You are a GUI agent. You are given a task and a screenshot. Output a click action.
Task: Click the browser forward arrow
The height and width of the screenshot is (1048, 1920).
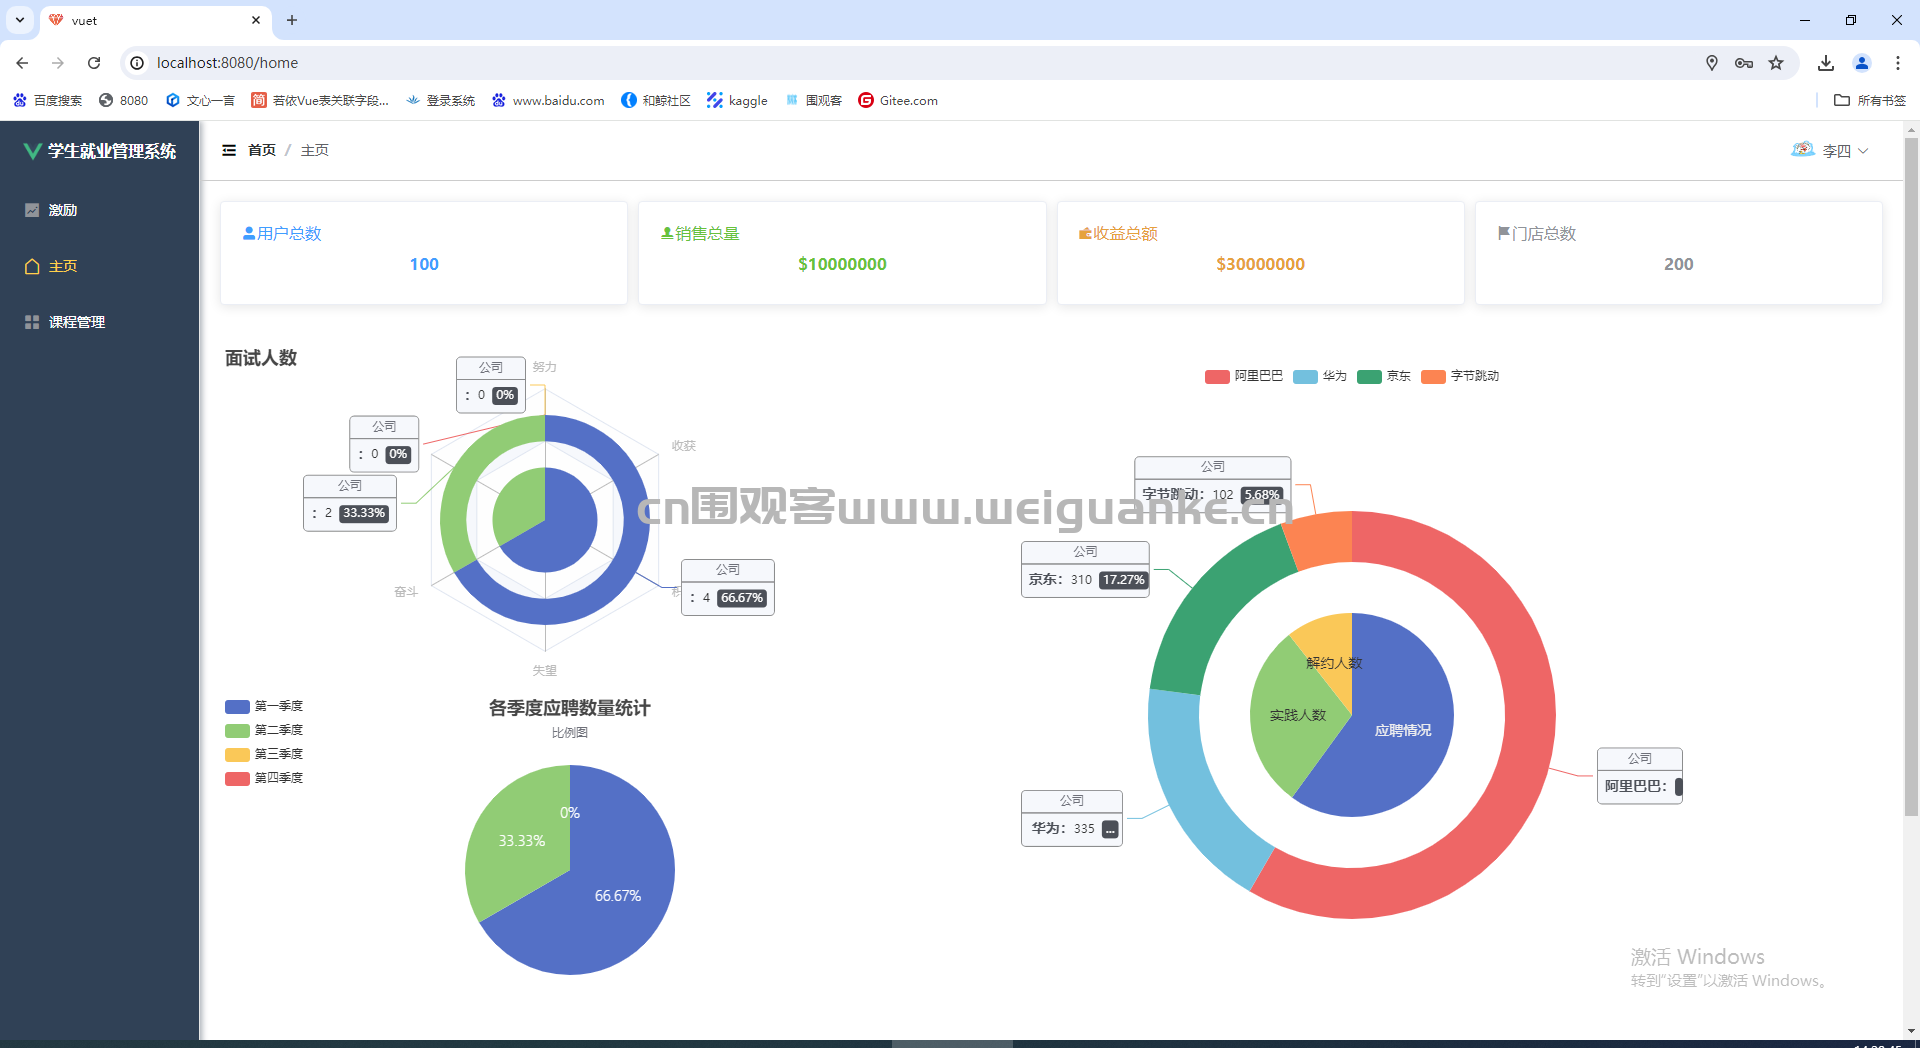click(58, 63)
